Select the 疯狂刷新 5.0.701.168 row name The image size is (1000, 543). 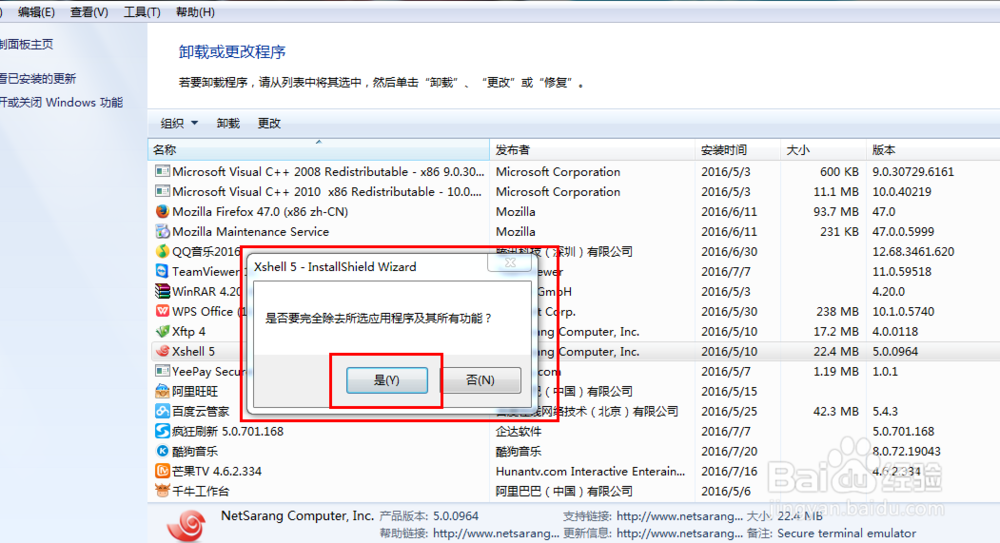(x=228, y=431)
